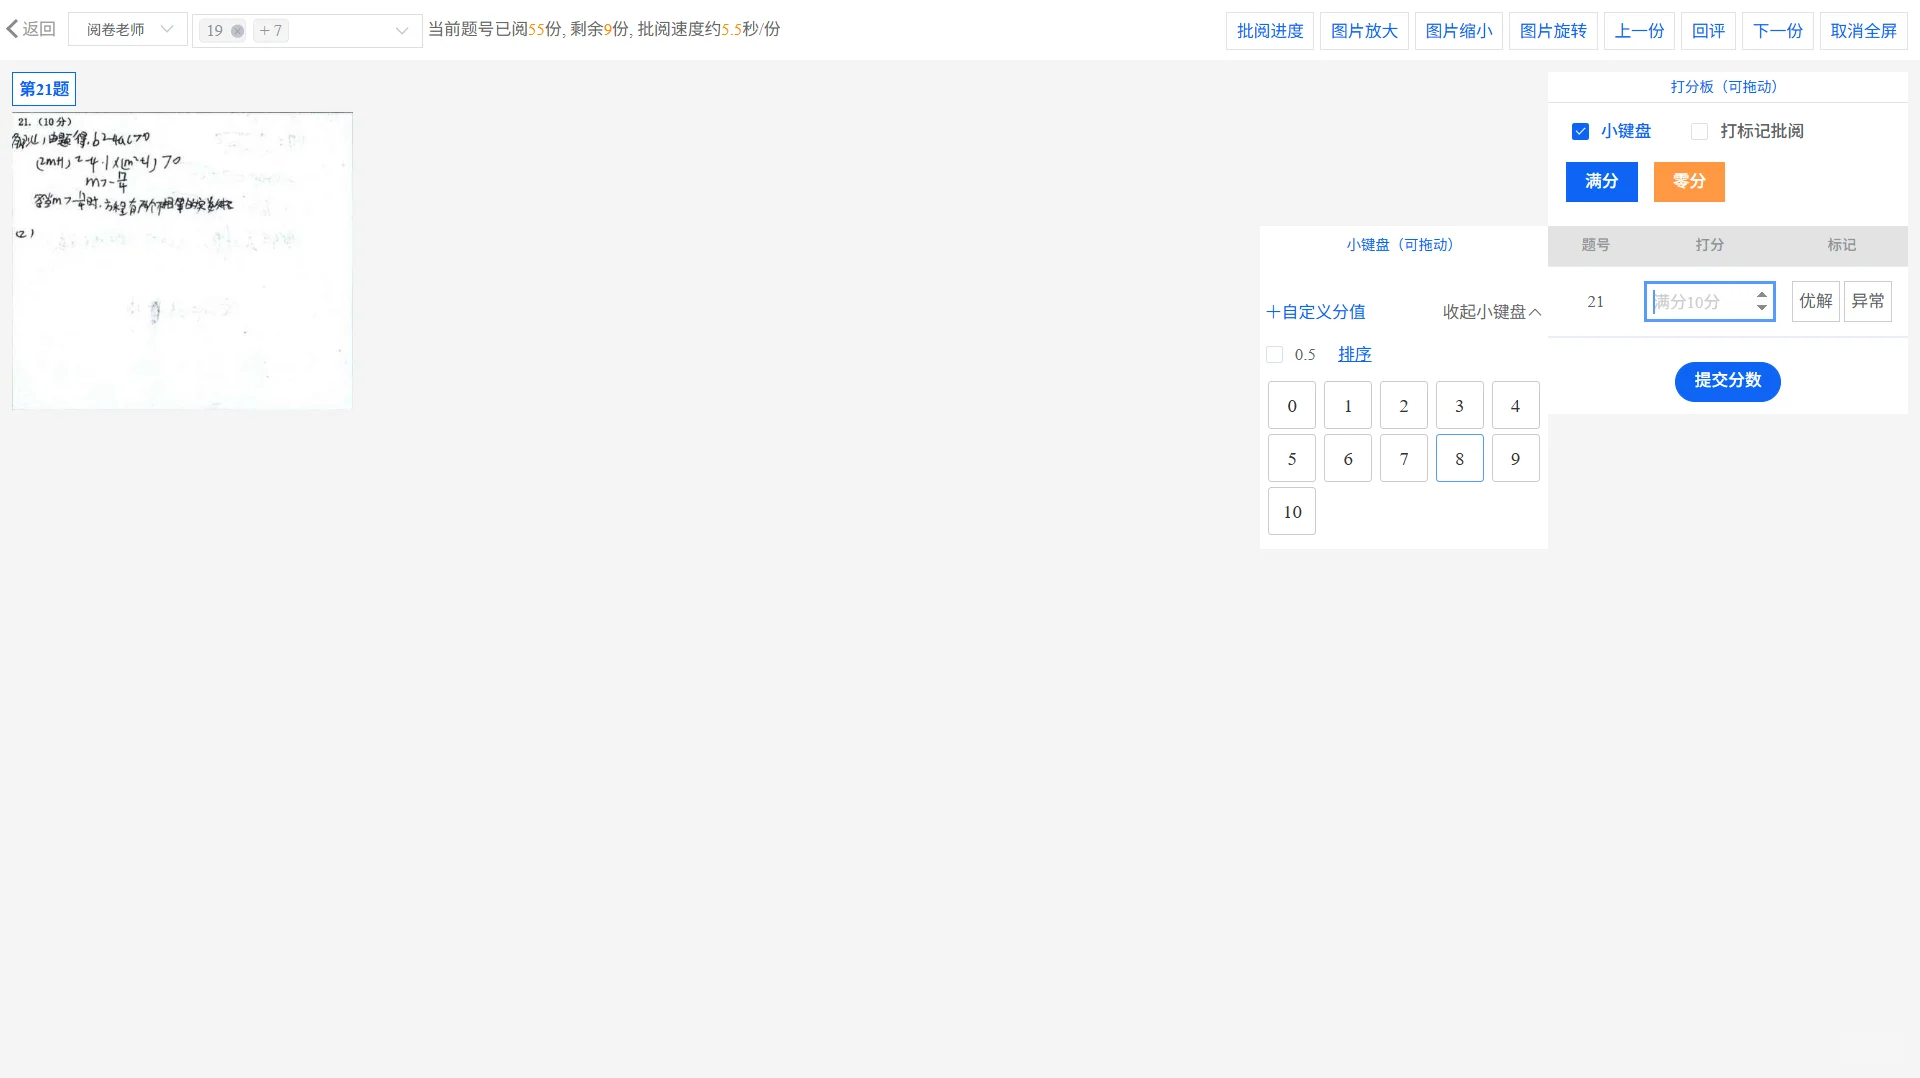Click 回评 to review previous grading
Viewport: 1920px width, 1078px height.
point(1708,30)
